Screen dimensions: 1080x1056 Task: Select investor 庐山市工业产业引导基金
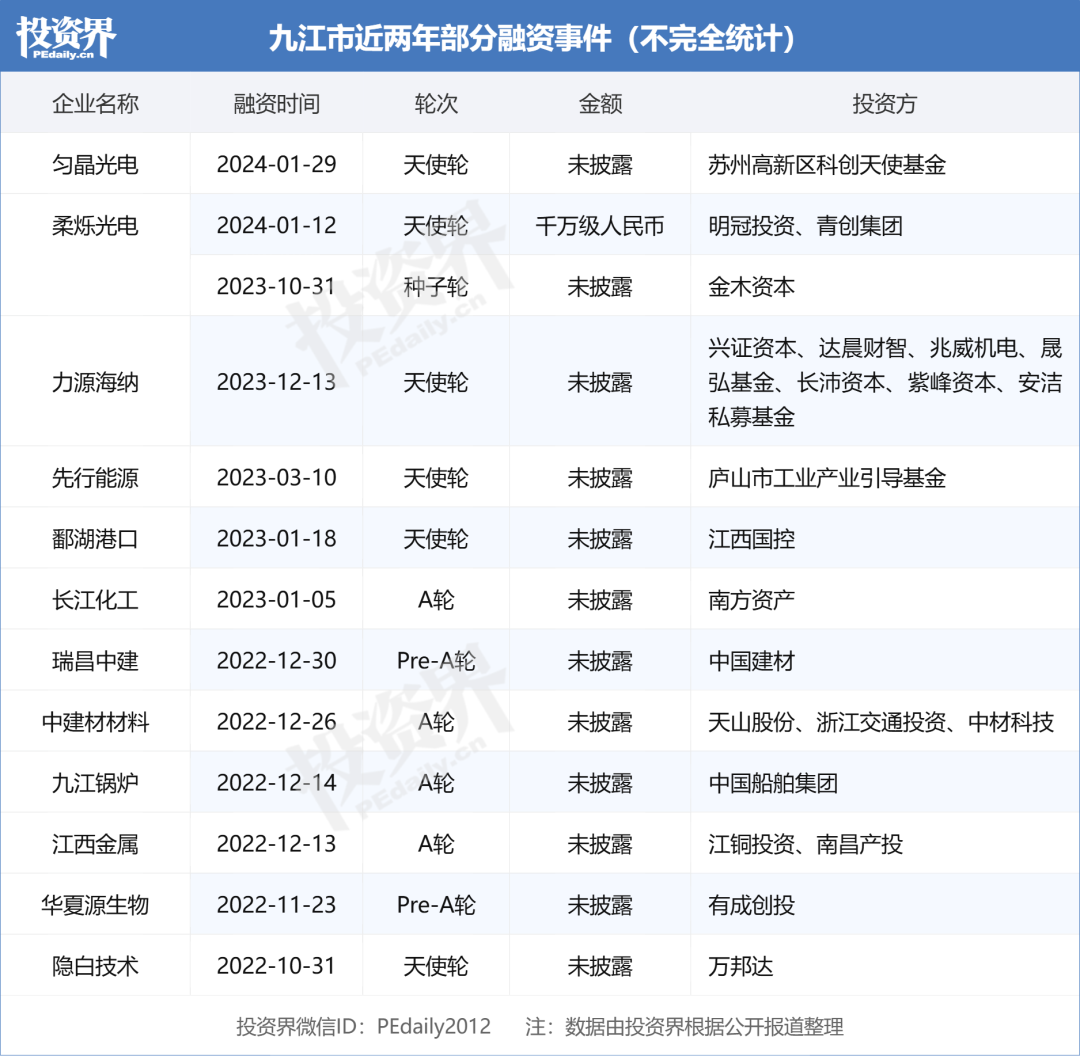click(x=826, y=478)
